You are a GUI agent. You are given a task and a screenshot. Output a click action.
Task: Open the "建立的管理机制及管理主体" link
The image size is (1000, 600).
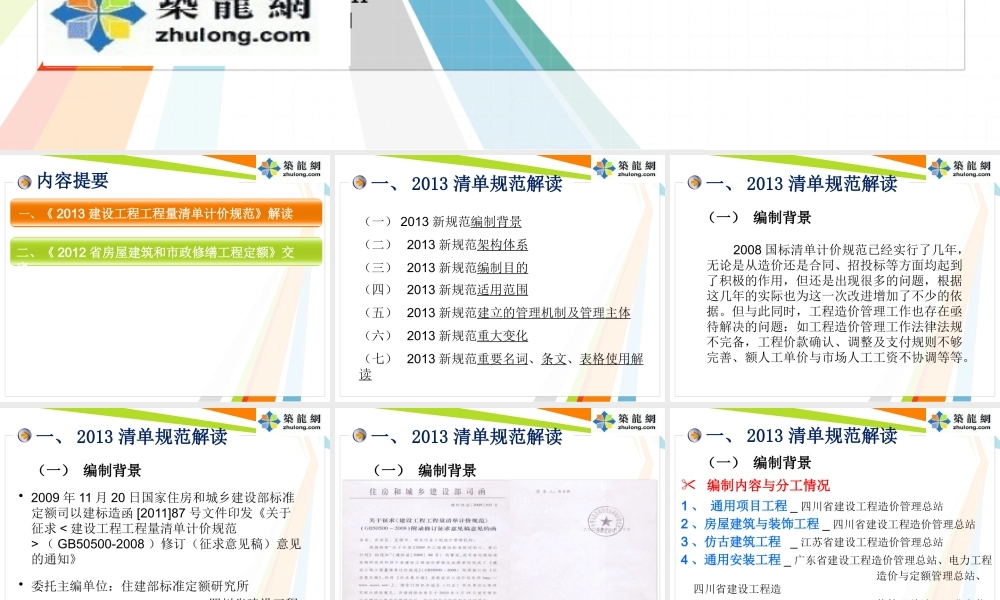point(554,313)
